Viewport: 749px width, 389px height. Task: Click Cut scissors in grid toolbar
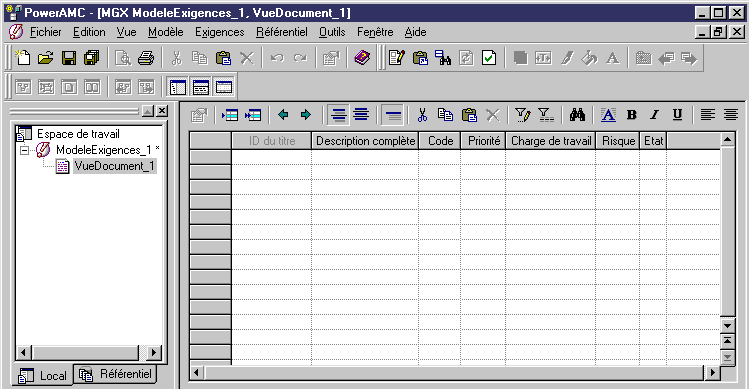pos(422,115)
